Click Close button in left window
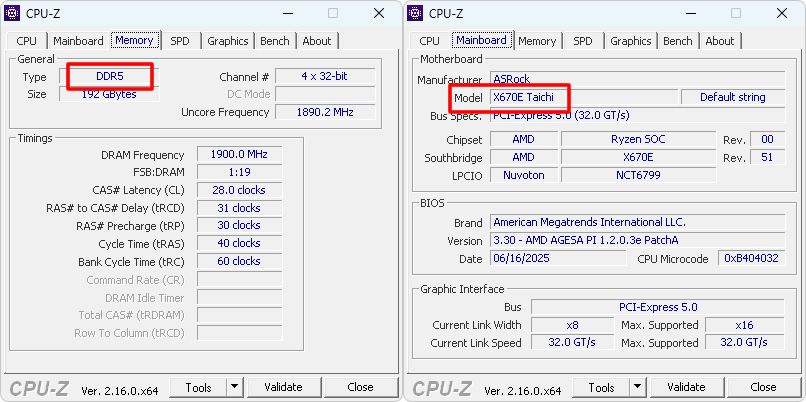 click(x=360, y=387)
